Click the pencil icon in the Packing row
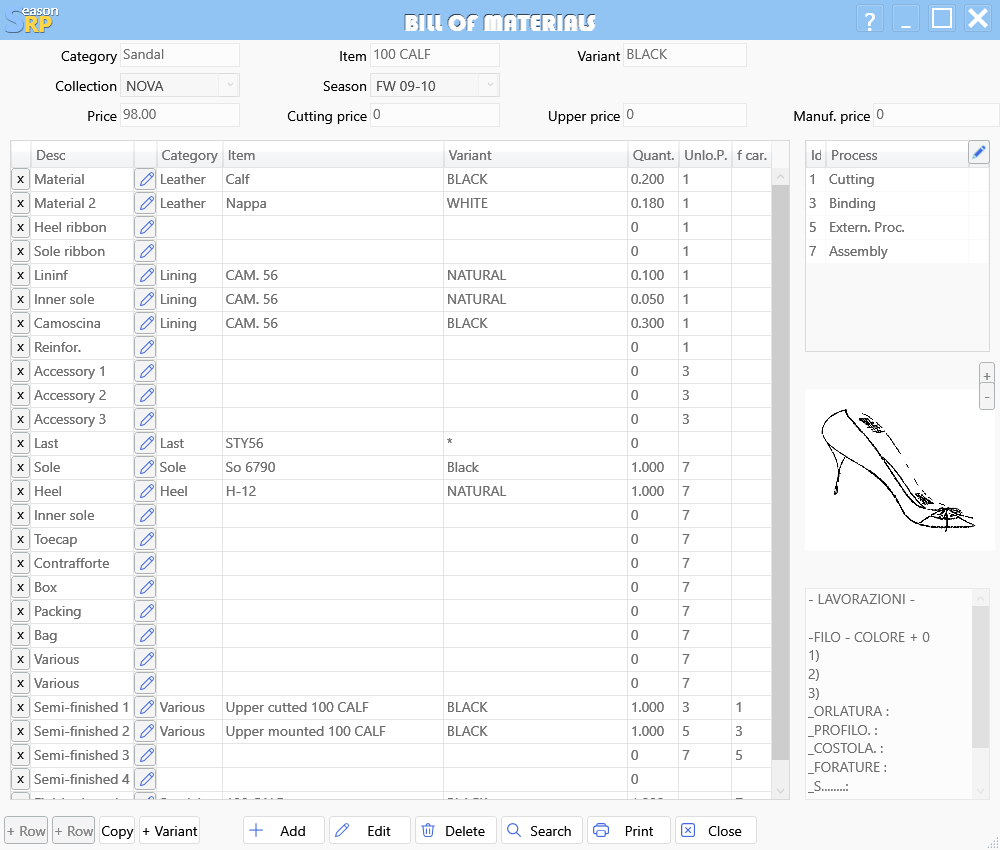The image size is (1000, 850). (x=146, y=612)
